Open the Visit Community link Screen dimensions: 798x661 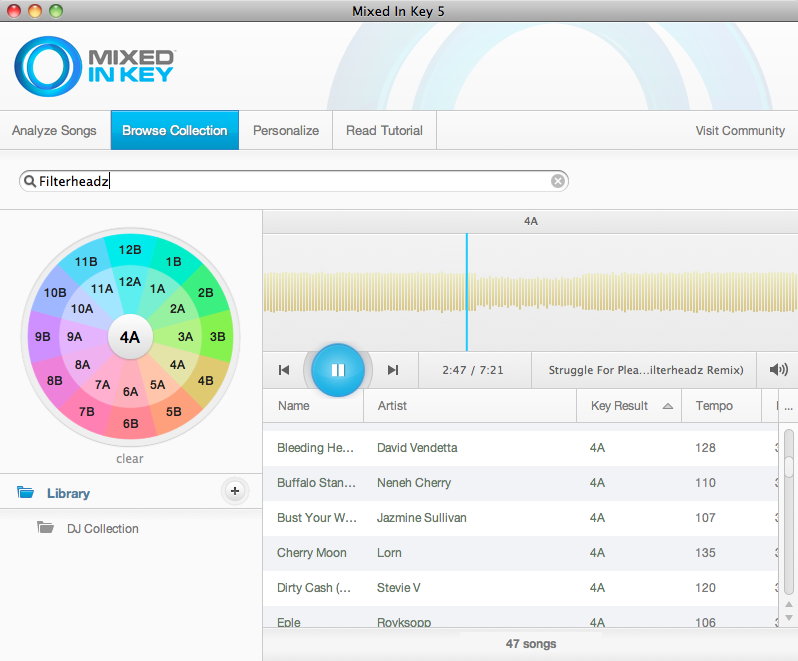click(x=740, y=130)
